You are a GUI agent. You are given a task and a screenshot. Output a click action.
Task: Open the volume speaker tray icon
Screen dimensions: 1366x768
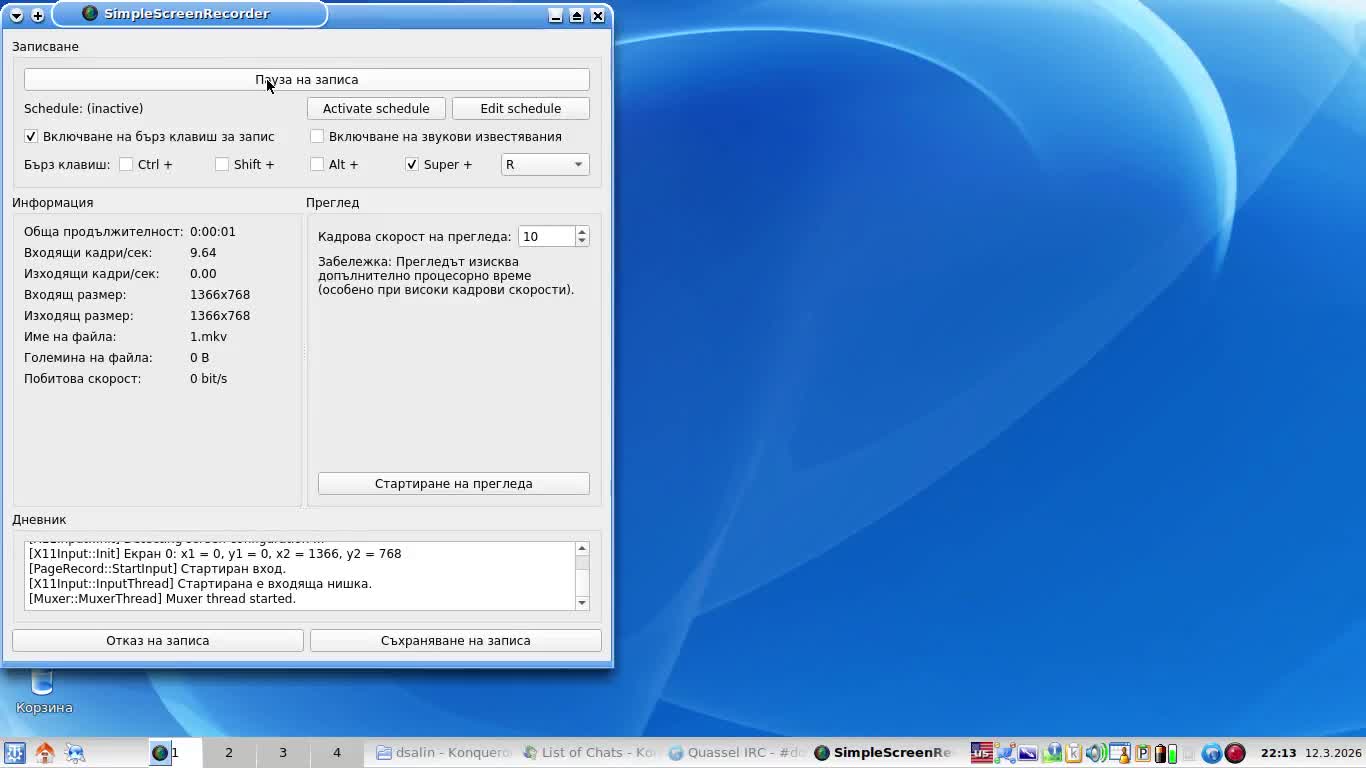coord(1096,753)
